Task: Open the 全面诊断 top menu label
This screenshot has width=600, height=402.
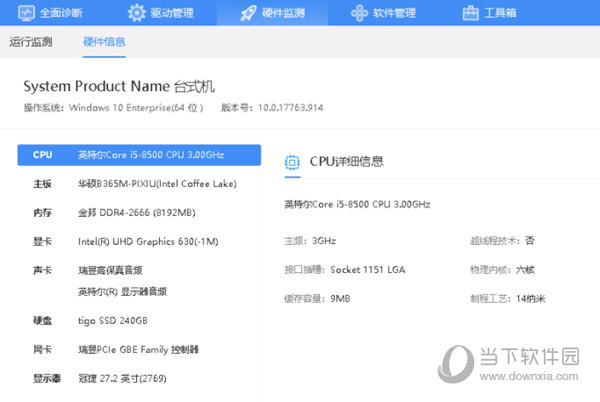Action: pyautogui.click(x=61, y=13)
